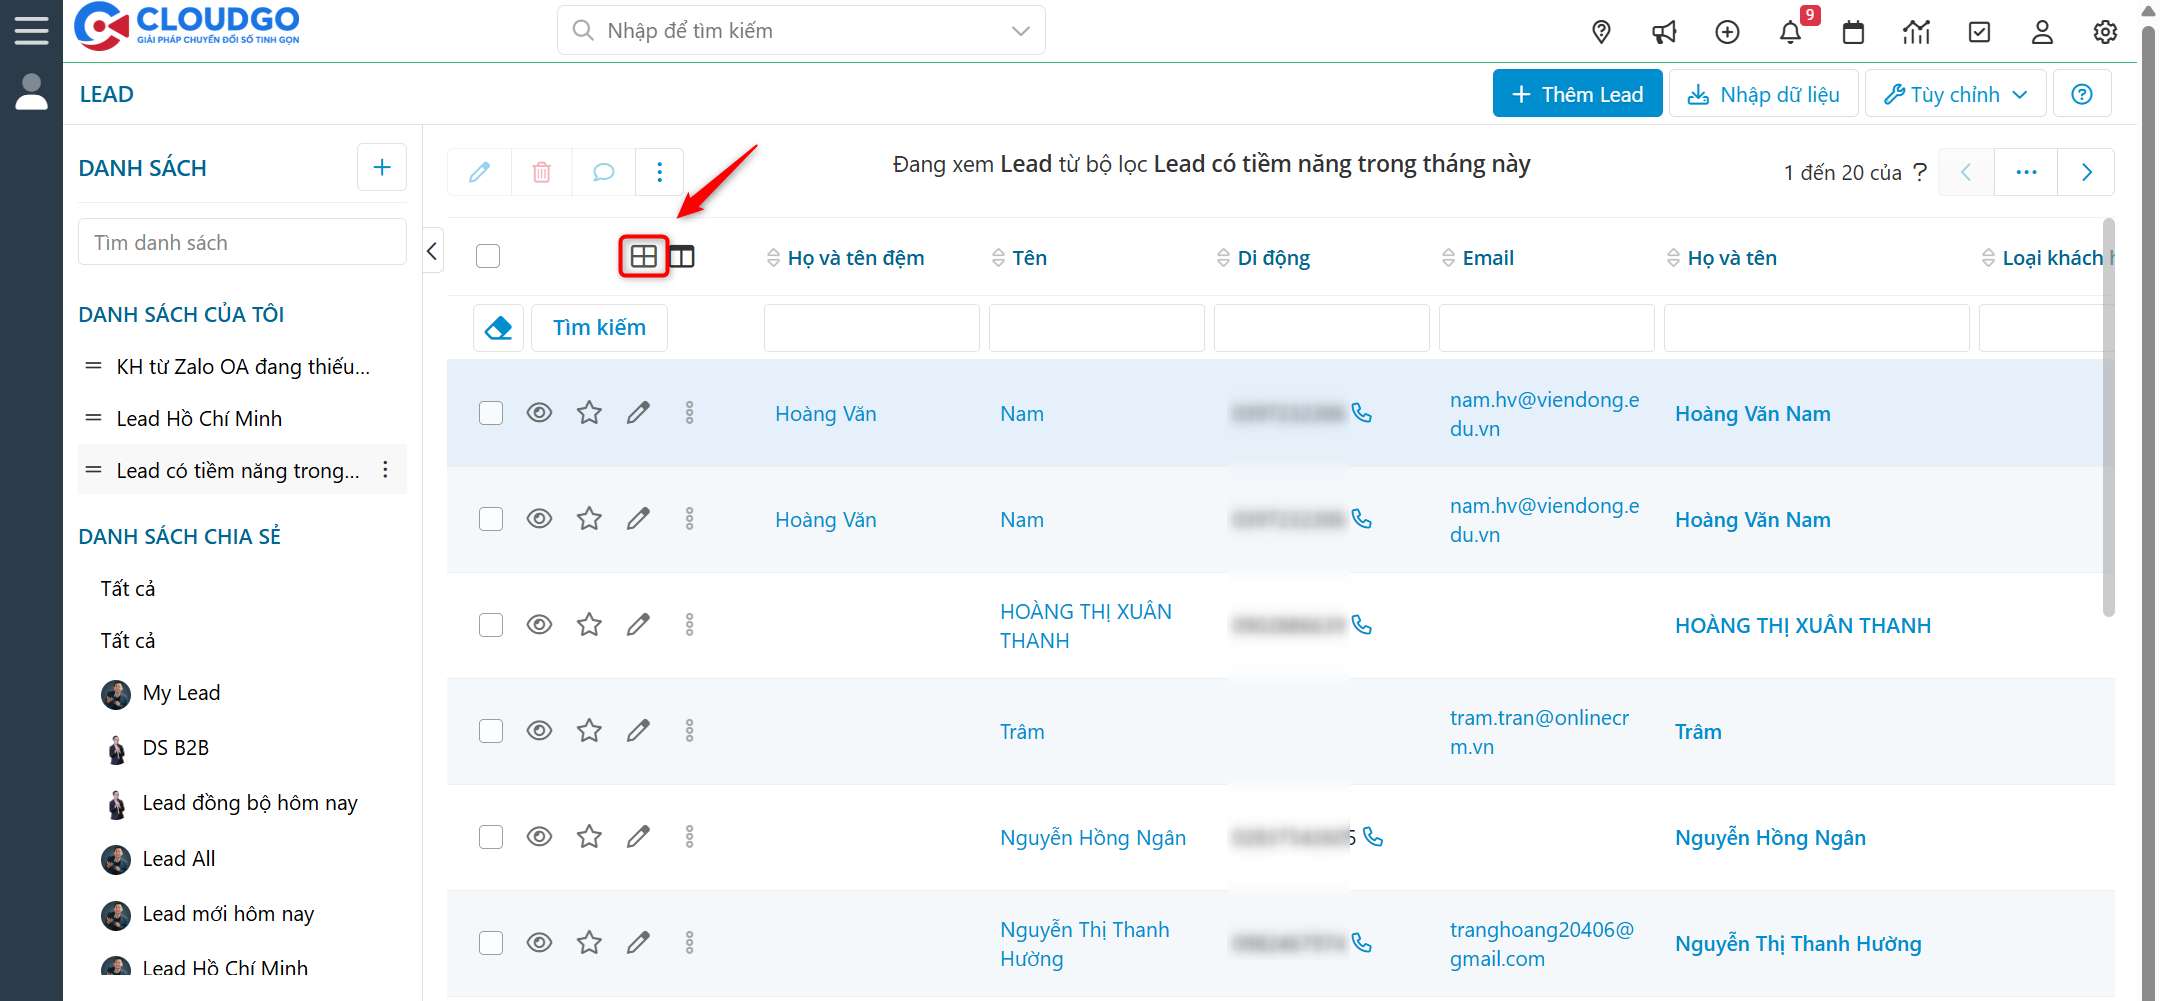Open the global search dropdown arrow
Image resolution: width=2160 pixels, height=1001 pixels.
pyautogui.click(x=1020, y=31)
